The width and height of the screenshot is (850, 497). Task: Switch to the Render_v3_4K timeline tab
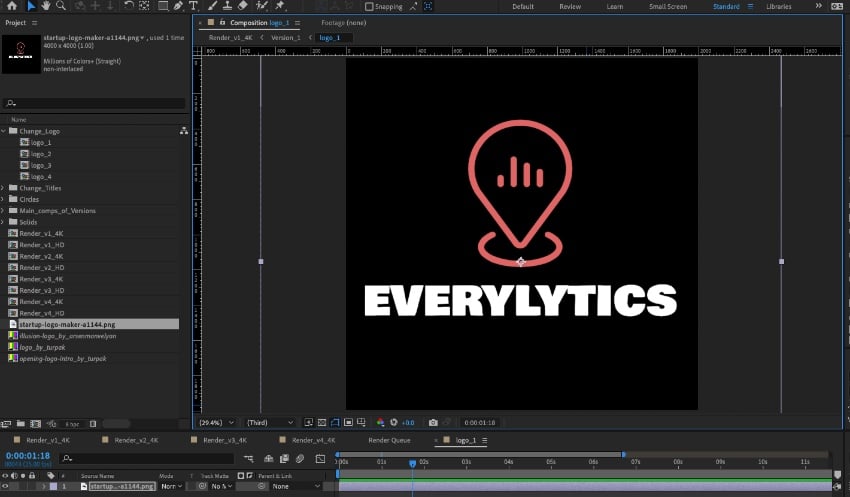click(x=224, y=440)
